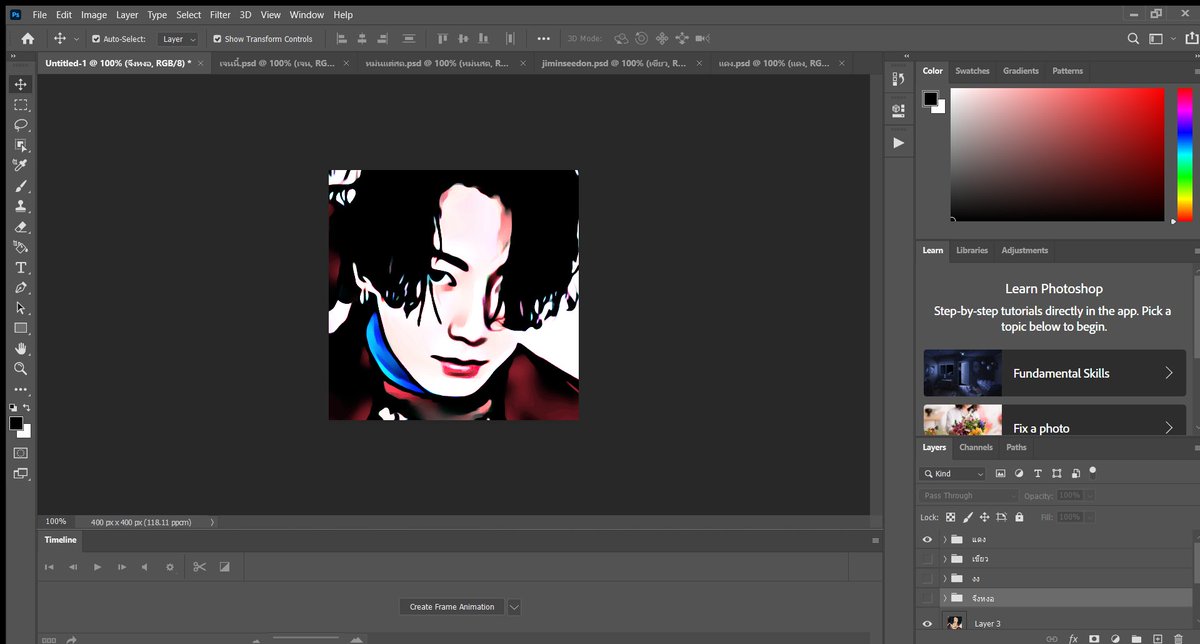Toggle Show Transform Controls checkbox

(217, 39)
